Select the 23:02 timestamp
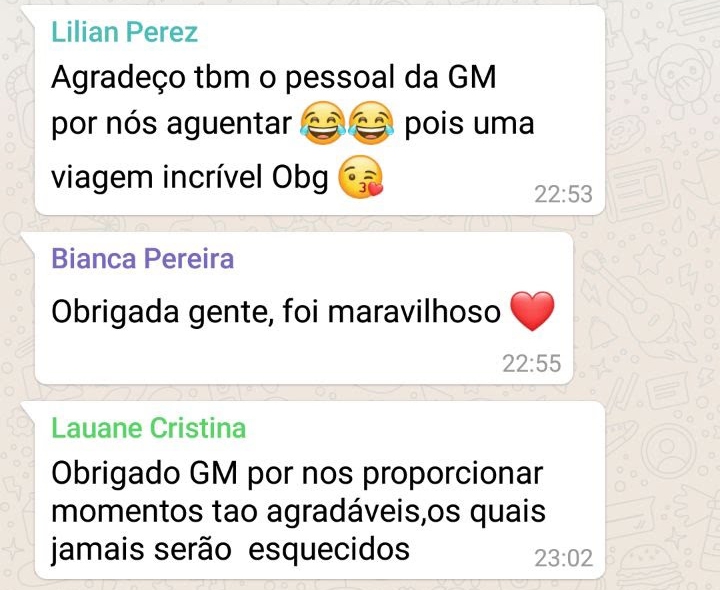This screenshot has width=720, height=590. pyautogui.click(x=563, y=558)
